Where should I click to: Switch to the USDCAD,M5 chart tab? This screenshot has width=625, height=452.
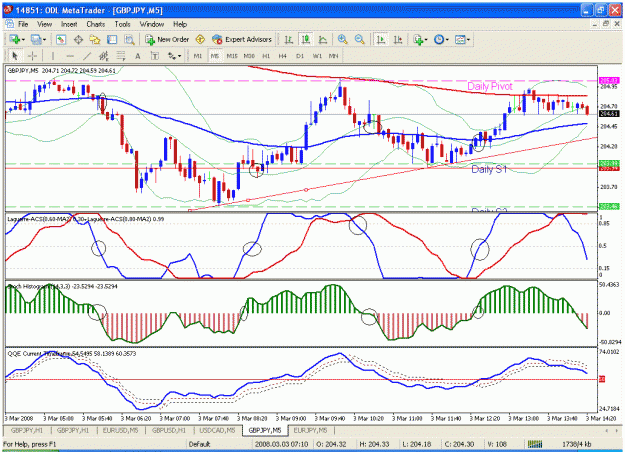point(217,430)
